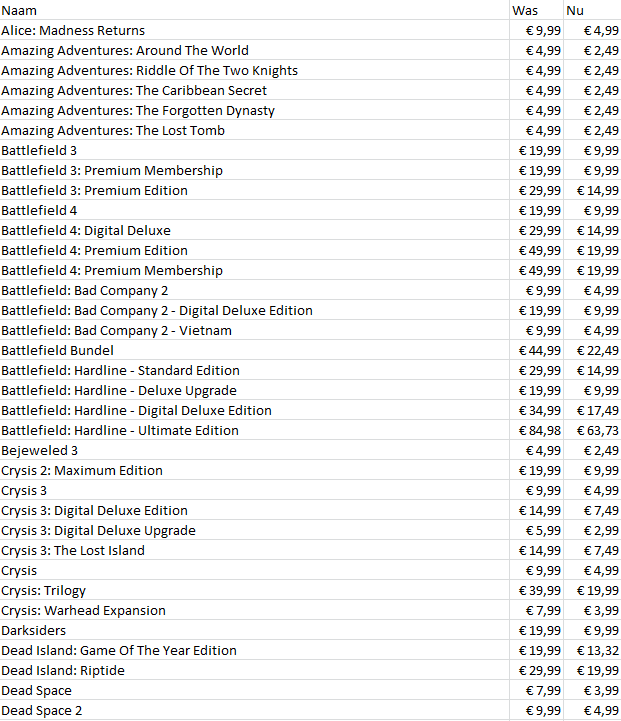Select the Battlefield 4 name cell
The width and height of the screenshot is (621, 721).
pos(255,210)
